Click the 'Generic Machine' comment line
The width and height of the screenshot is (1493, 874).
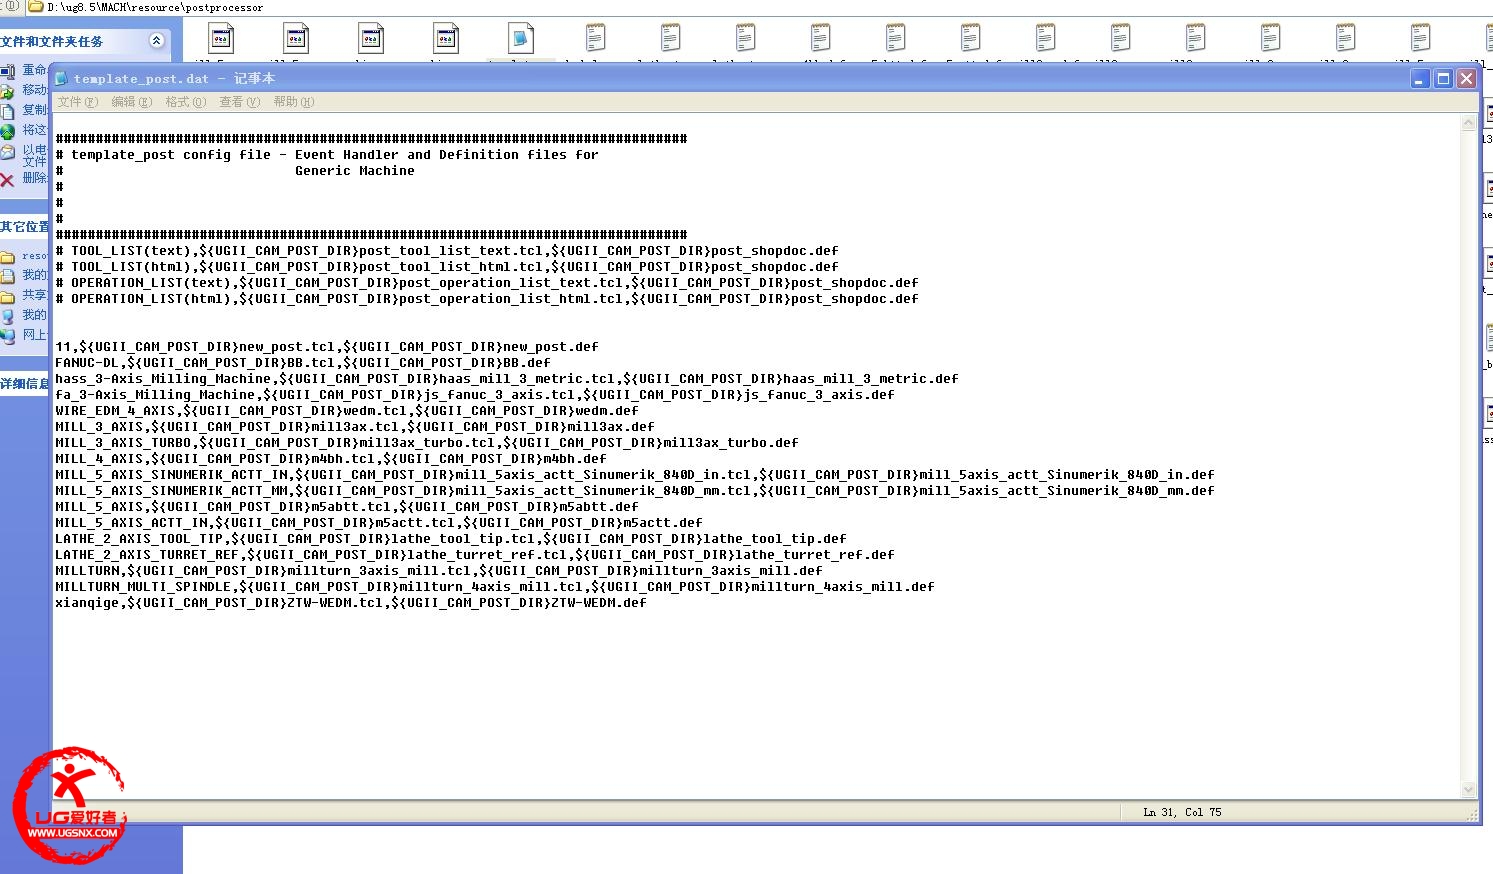click(x=355, y=171)
